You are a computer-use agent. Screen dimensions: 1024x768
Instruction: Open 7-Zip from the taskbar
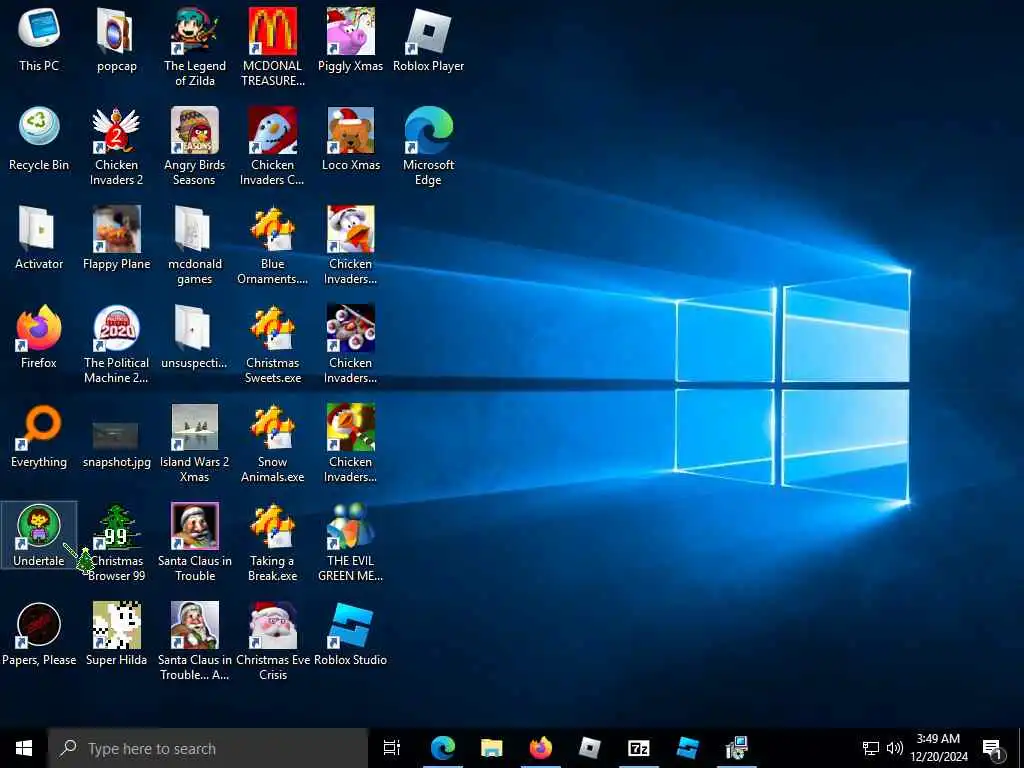point(639,748)
